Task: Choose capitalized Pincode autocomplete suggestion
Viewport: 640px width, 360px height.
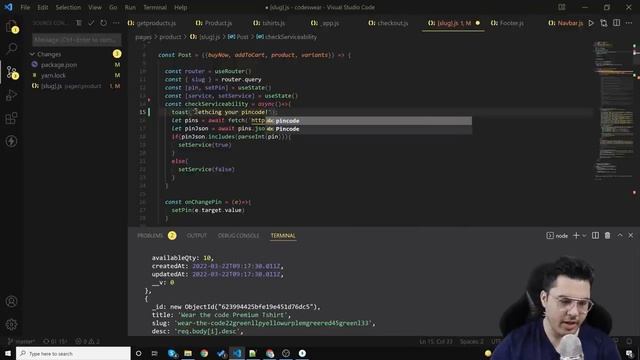Action: click(x=369, y=129)
